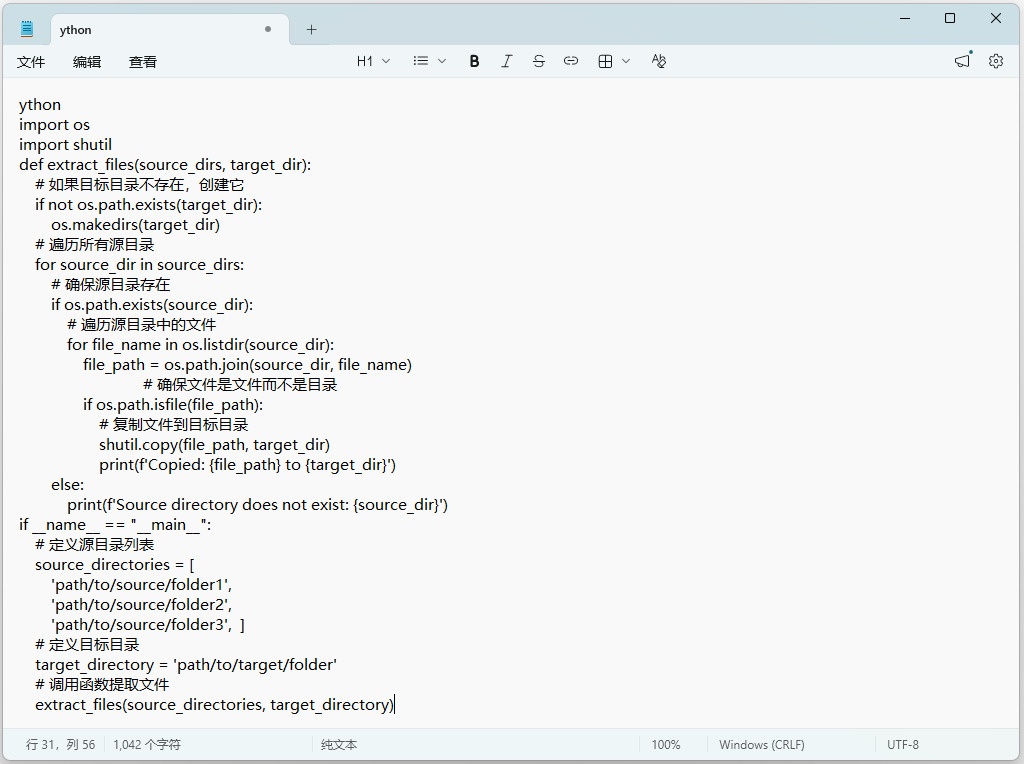1024x764 pixels.
Task: Expand the H1 heading dropdown
Action: [x=373, y=61]
